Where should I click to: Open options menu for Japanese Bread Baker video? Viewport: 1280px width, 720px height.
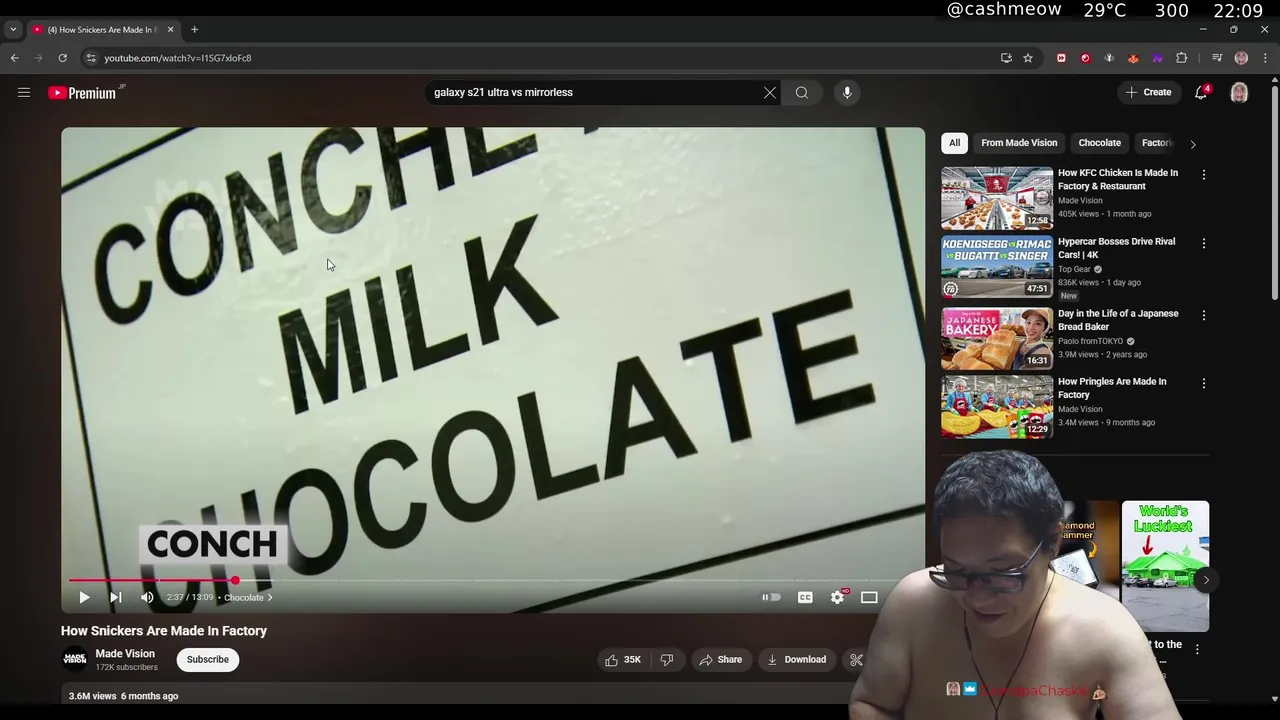tap(1203, 315)
